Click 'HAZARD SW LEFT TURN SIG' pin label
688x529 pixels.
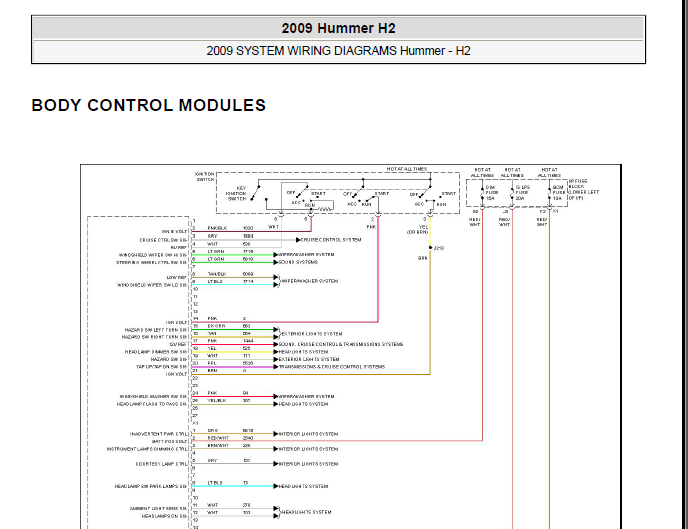tap(156, 330)
